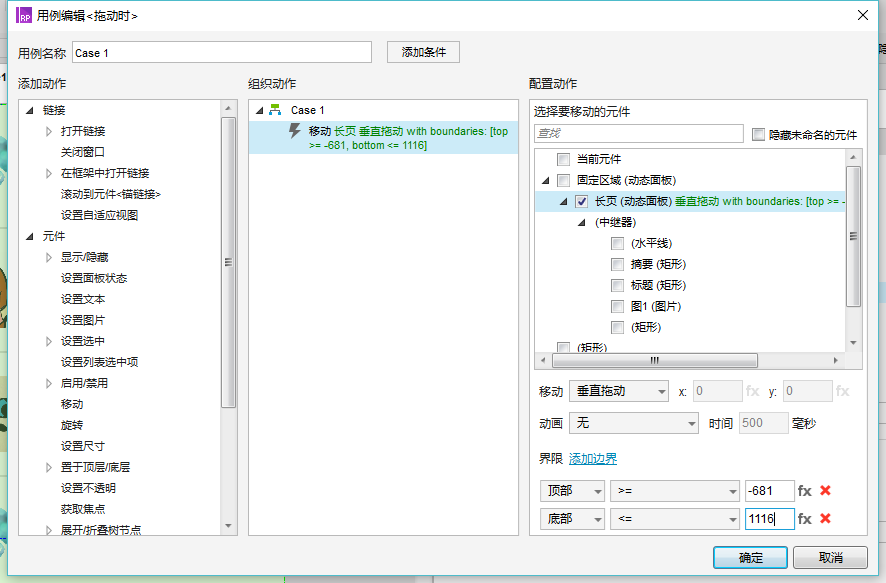The width and height of the screenshot is (886, 583).
Task: Add the 设置自适应视图 action
Action: [99, 215]
